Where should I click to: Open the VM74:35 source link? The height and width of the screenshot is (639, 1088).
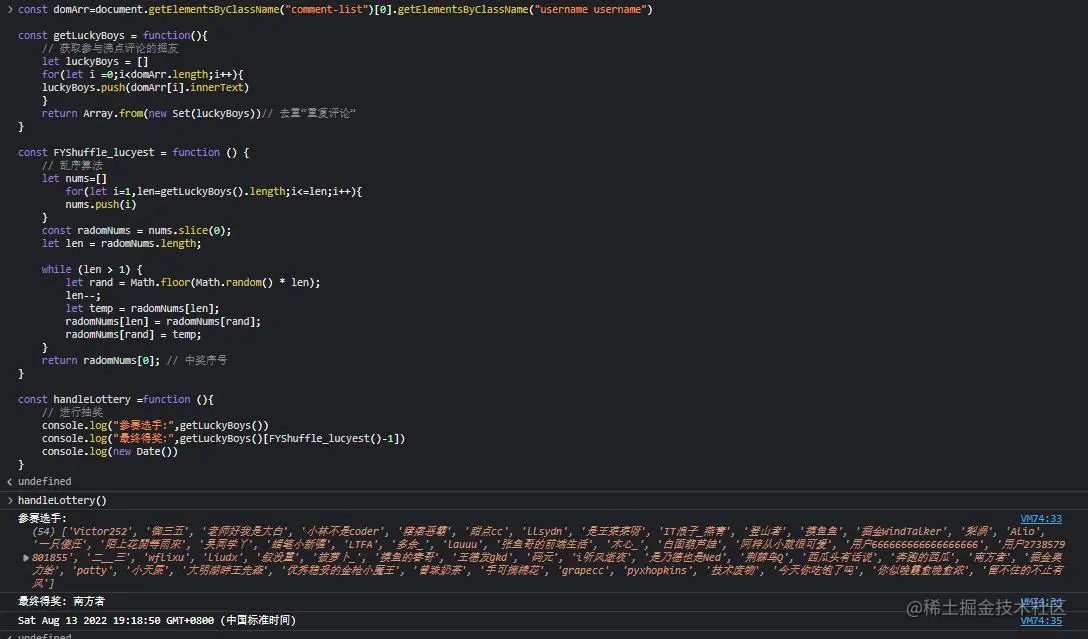[x=1041, y=620]
